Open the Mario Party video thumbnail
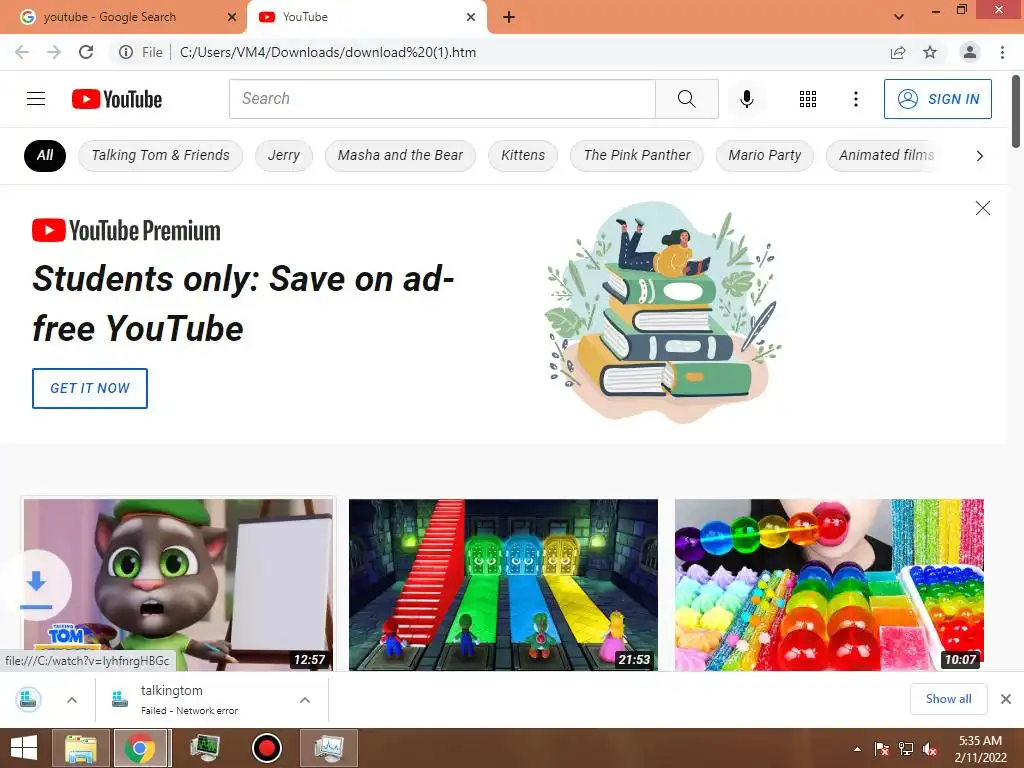The image size is (1024, 768). pyautogui.click(x=504, y=584)
